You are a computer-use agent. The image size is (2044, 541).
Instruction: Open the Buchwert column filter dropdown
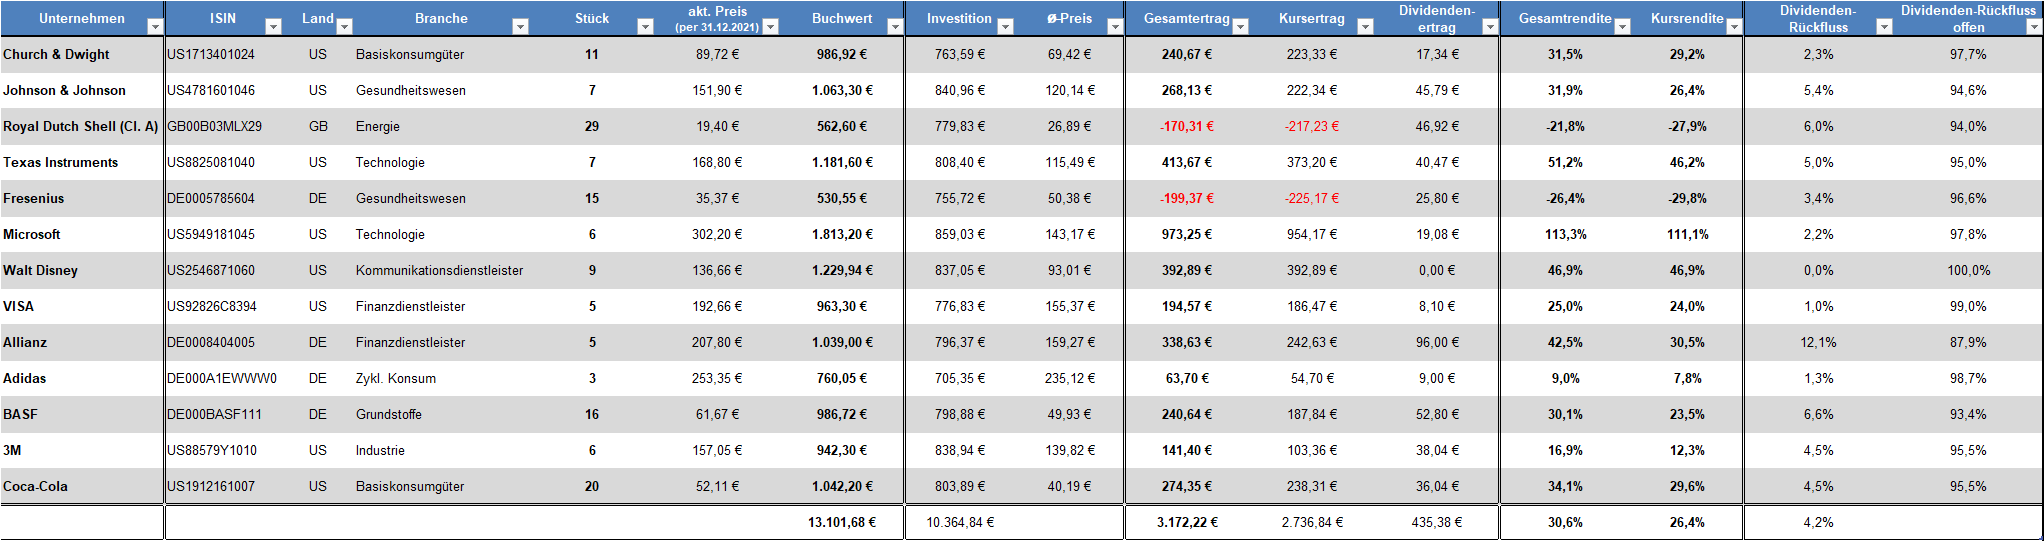point(895,27)
